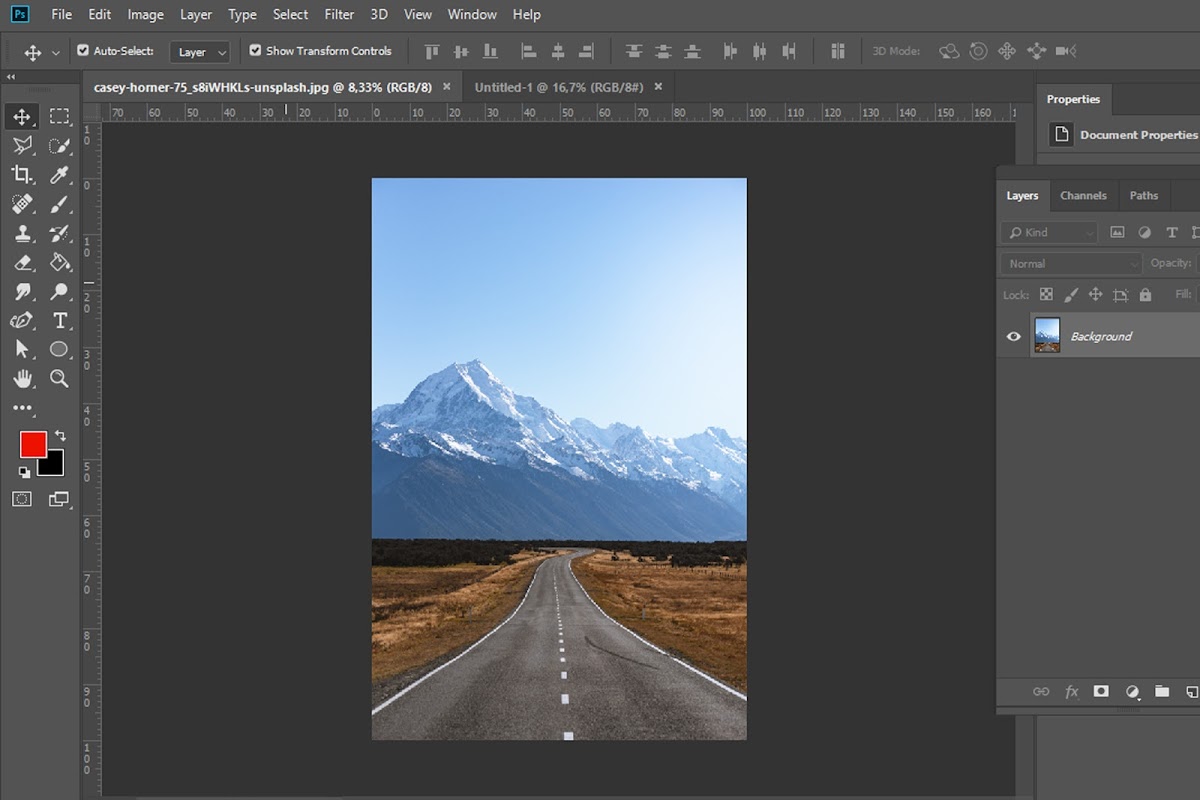The height and width of the screenshot is (800, 1200).
Task: Click the Background layer thumbnail
Action: coord(1047,335)
